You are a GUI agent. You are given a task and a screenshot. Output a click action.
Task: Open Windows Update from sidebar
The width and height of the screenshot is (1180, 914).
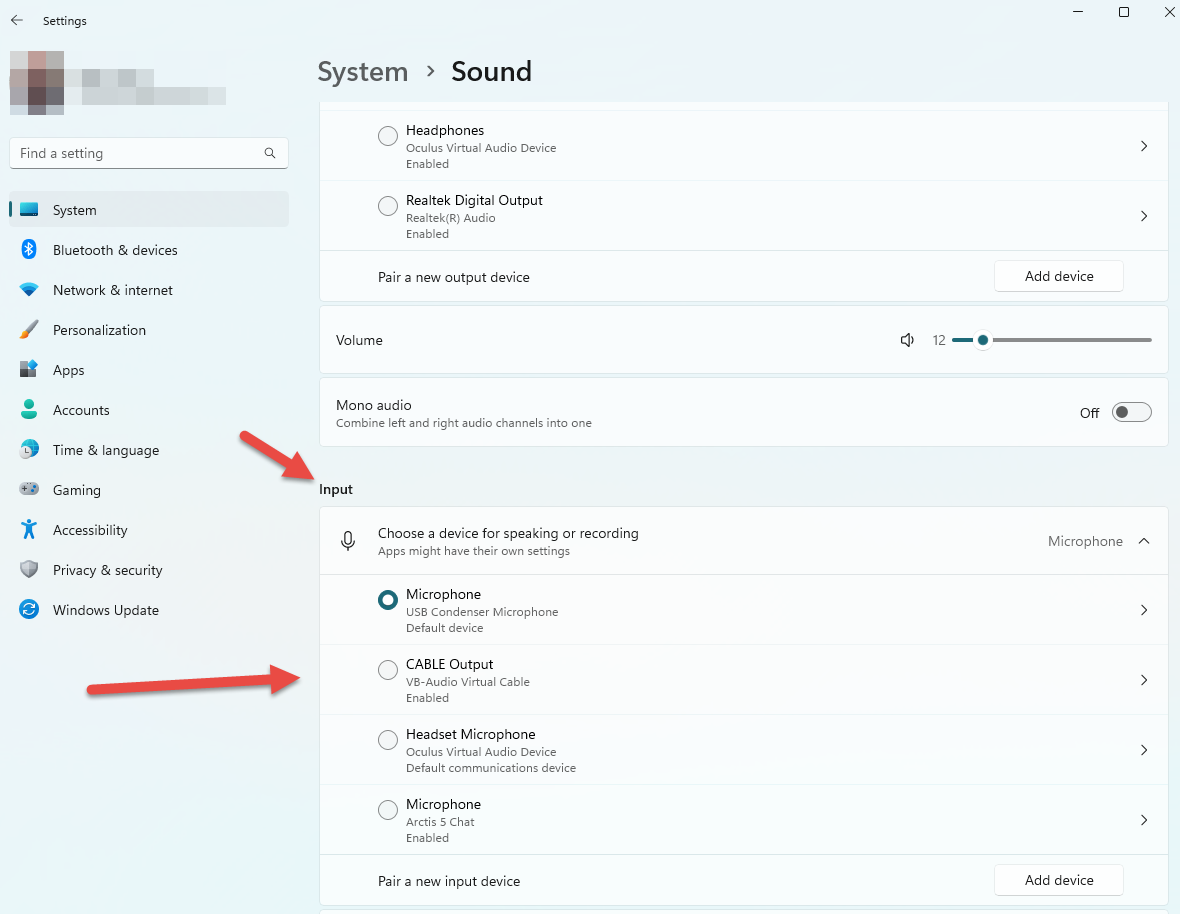click(105, 610)
